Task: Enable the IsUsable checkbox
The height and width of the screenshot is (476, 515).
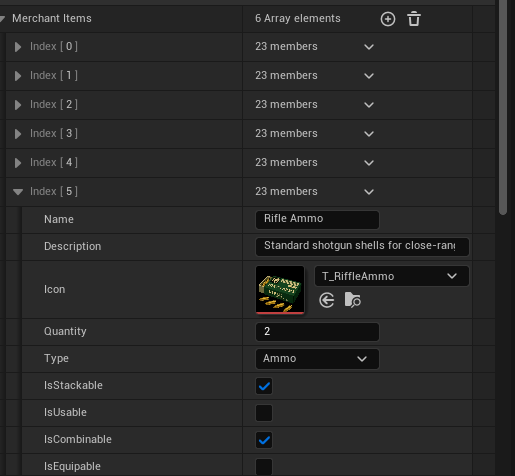Action: tap(264, 413)
